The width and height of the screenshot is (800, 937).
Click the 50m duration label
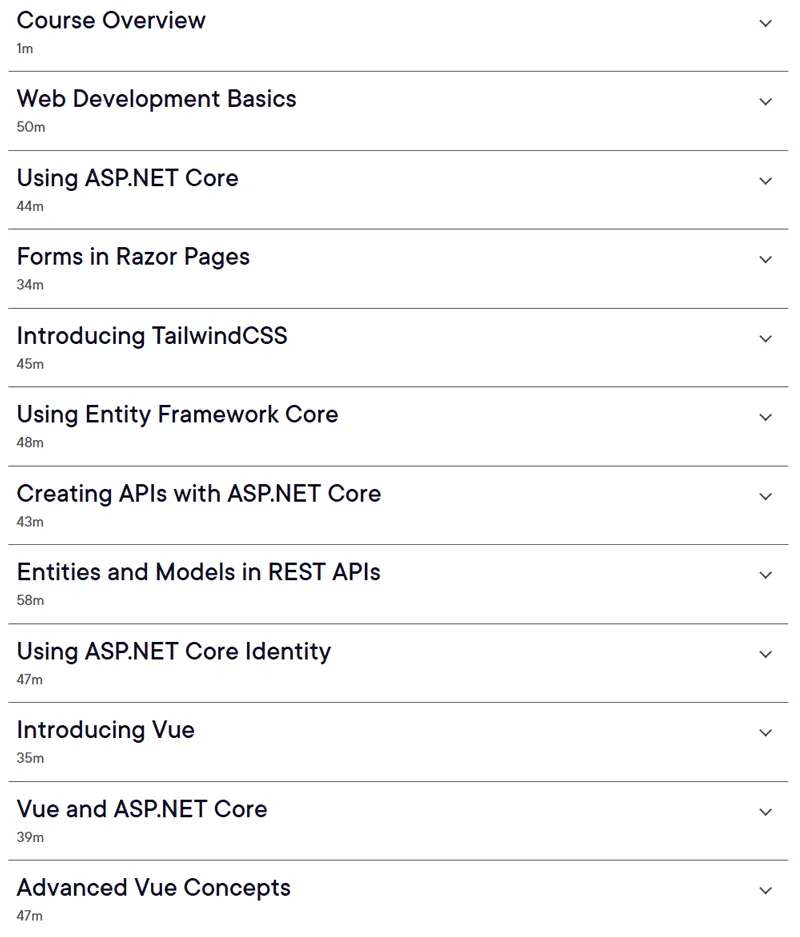pyautogui.click(x=31, y=127)
